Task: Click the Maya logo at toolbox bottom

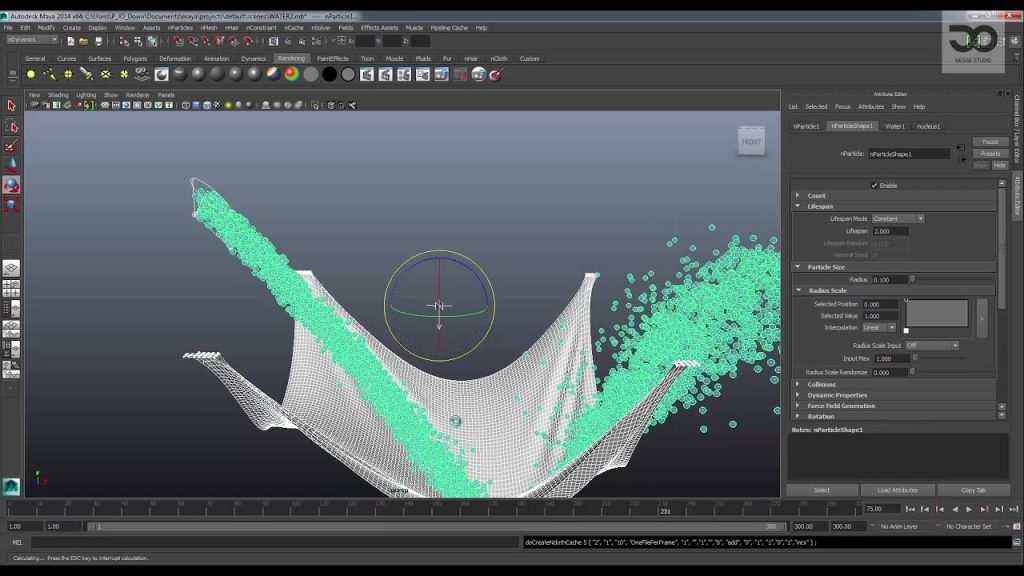Action: point(11,487)
